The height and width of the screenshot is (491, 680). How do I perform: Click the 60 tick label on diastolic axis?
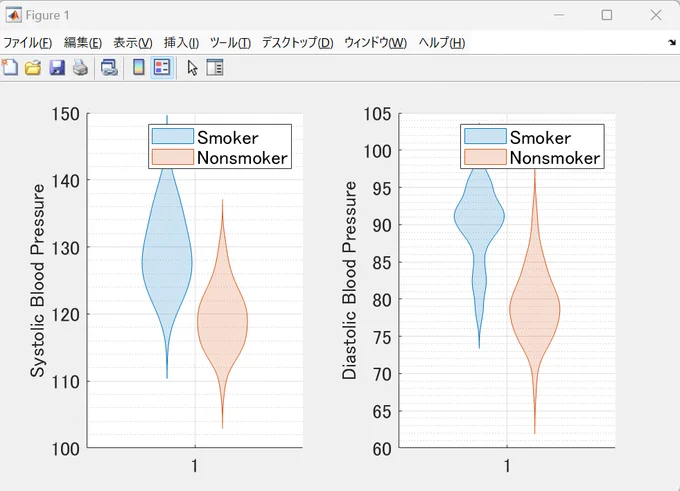(382, 449)
